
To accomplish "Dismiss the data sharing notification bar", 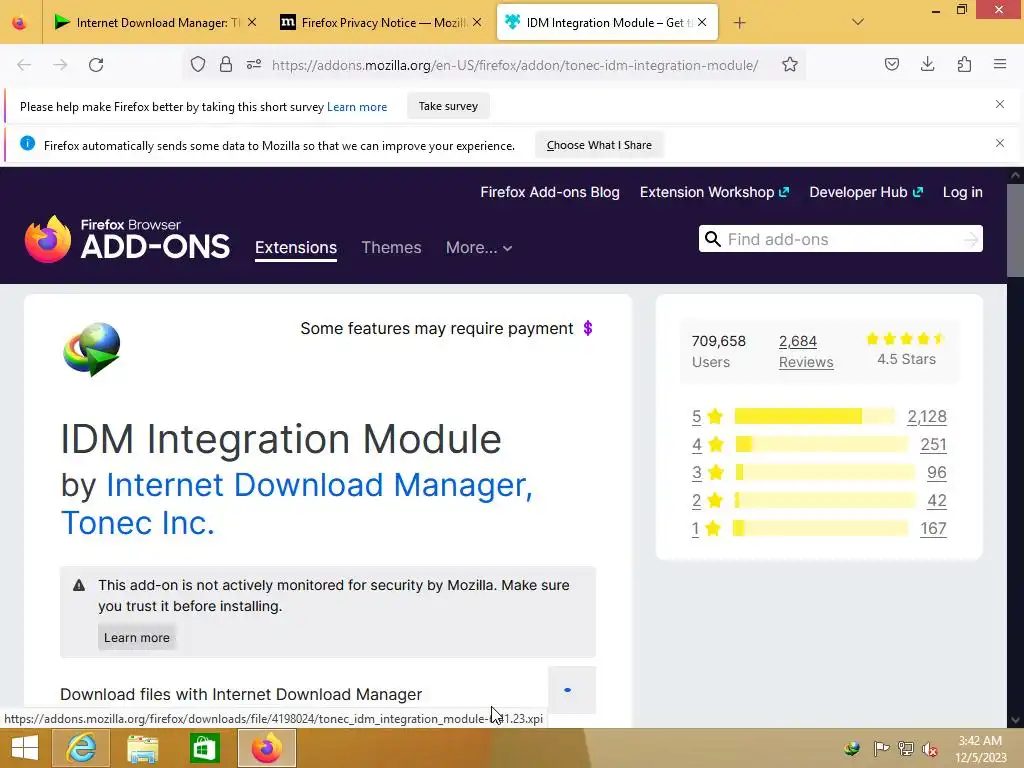I will tap(1000, 143).
